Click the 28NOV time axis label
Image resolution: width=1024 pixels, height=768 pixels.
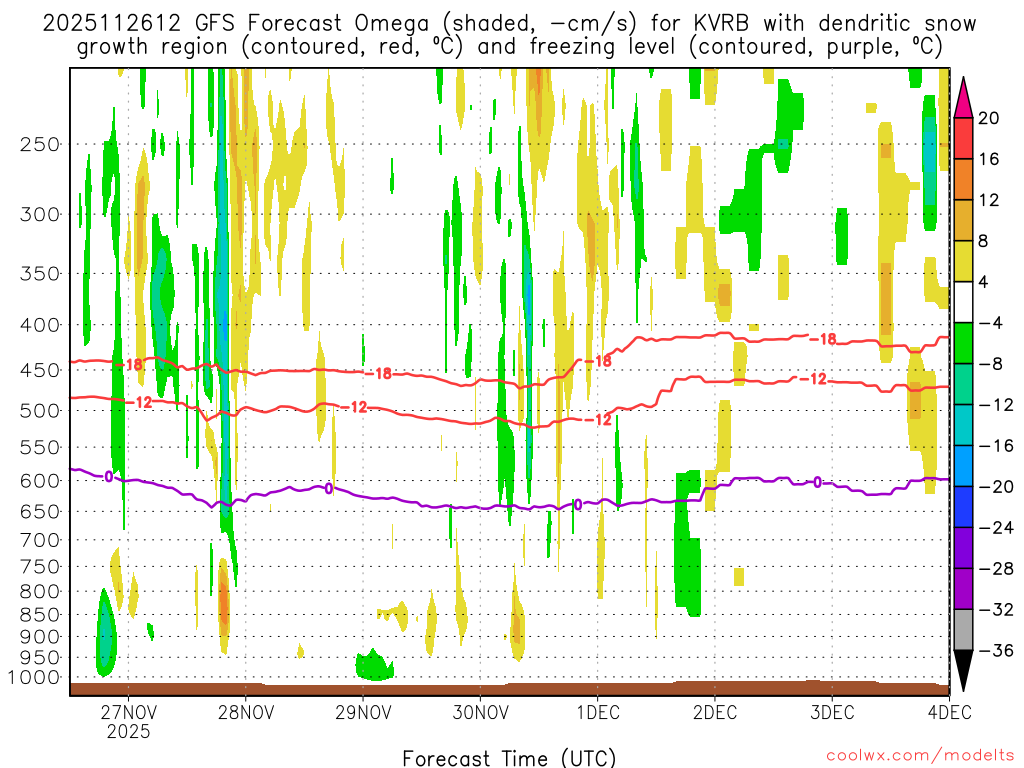(246, 712)
